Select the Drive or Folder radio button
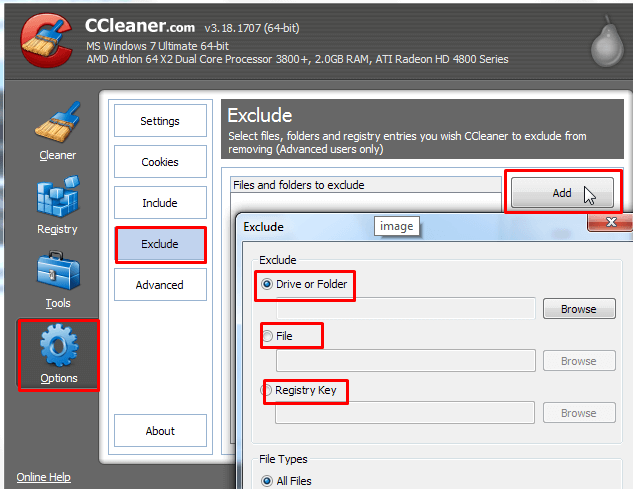The width and height of the screenshot is (633, 489). point(266,284)
